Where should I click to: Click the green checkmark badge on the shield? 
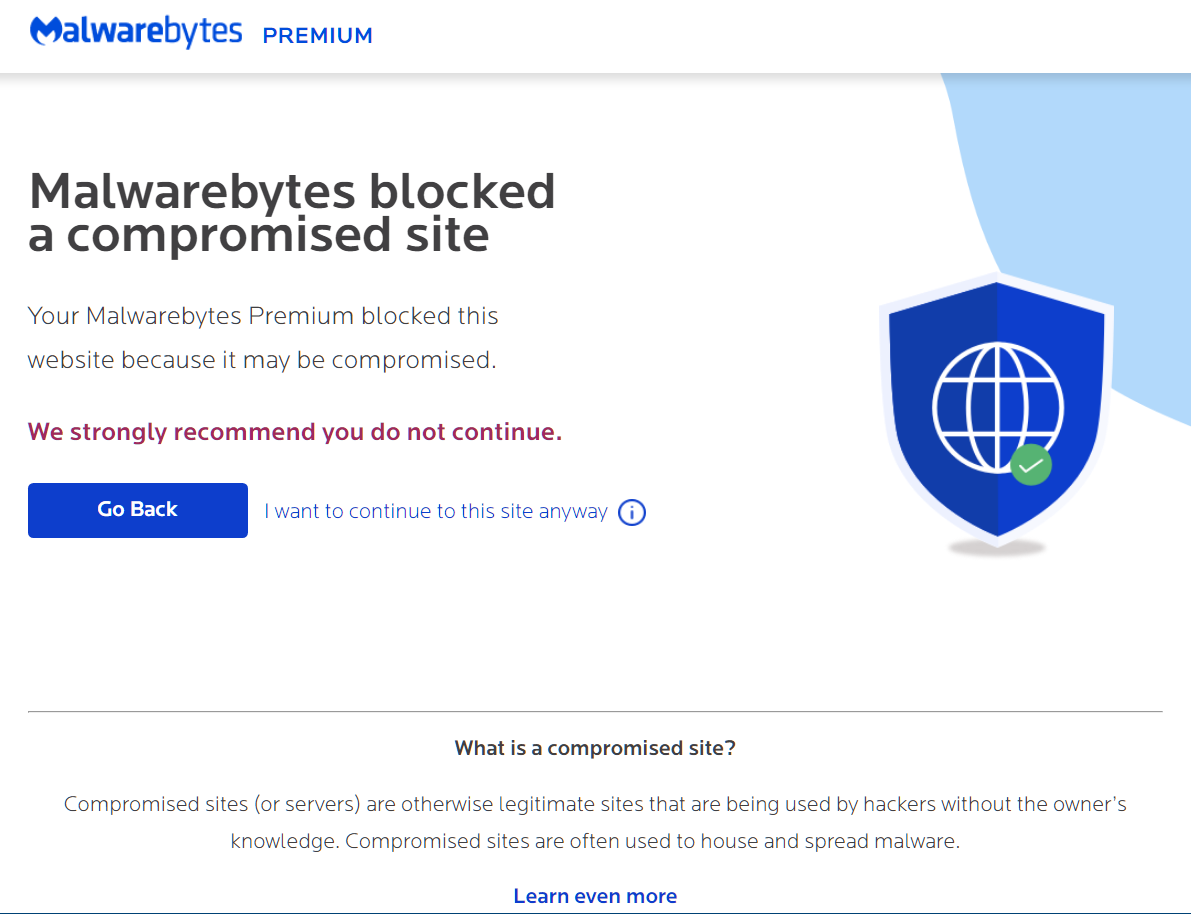(1030, 465)
